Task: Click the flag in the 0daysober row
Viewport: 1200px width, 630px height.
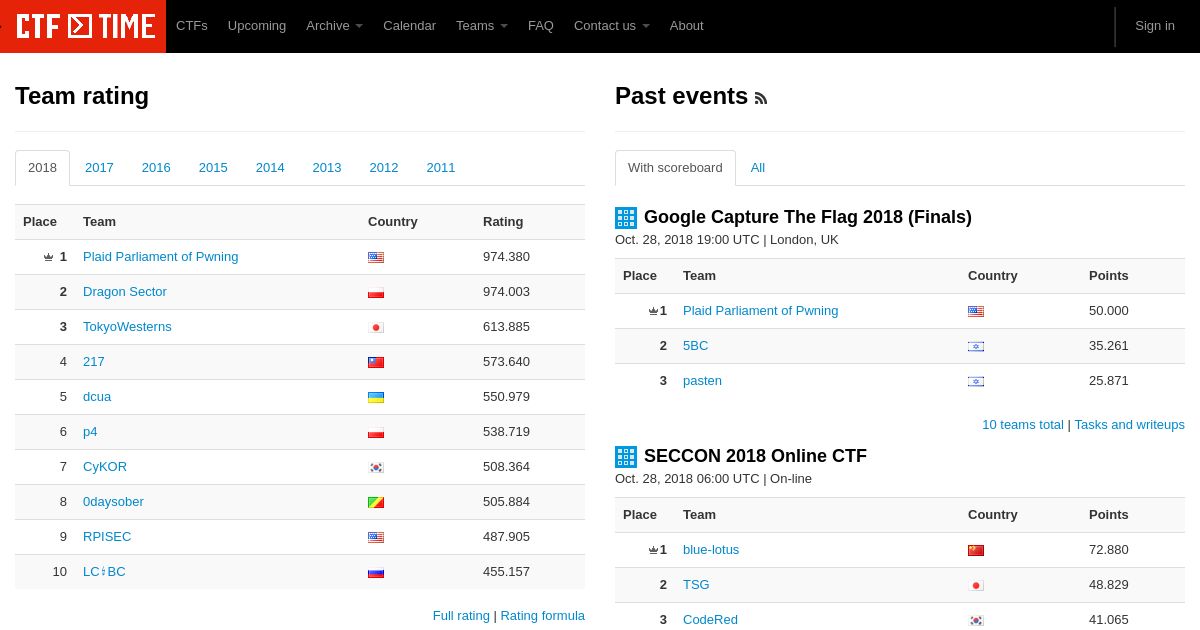Action: click(x=376, y=502)
